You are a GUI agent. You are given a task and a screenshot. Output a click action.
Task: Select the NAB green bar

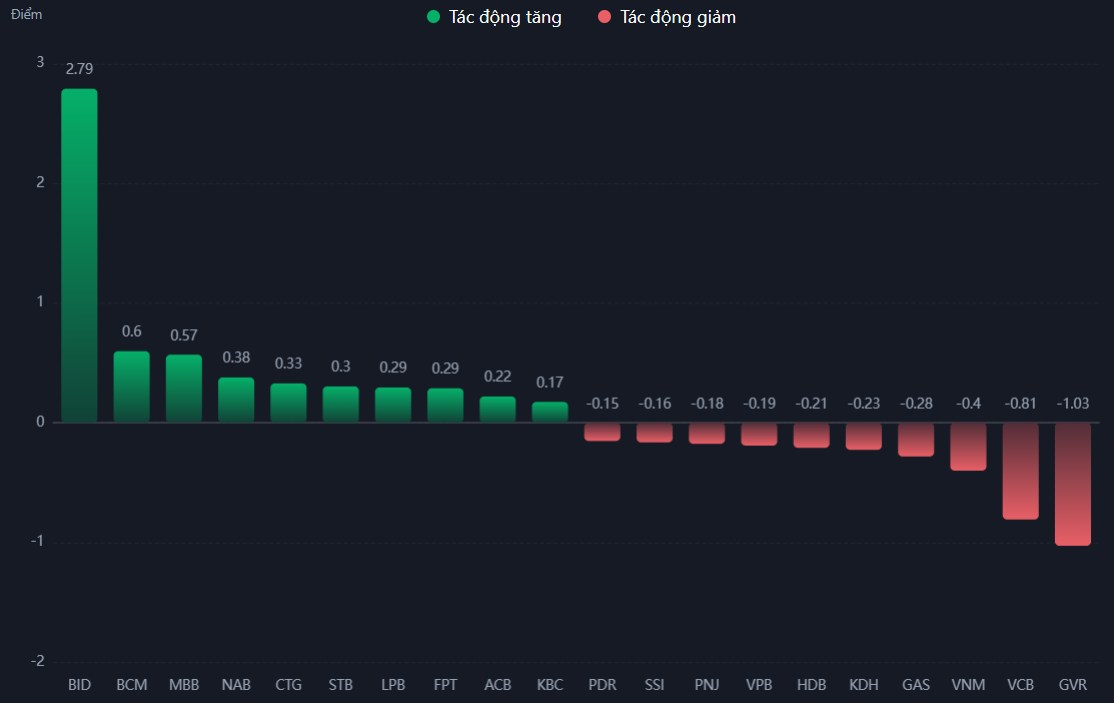coord(236,399)
